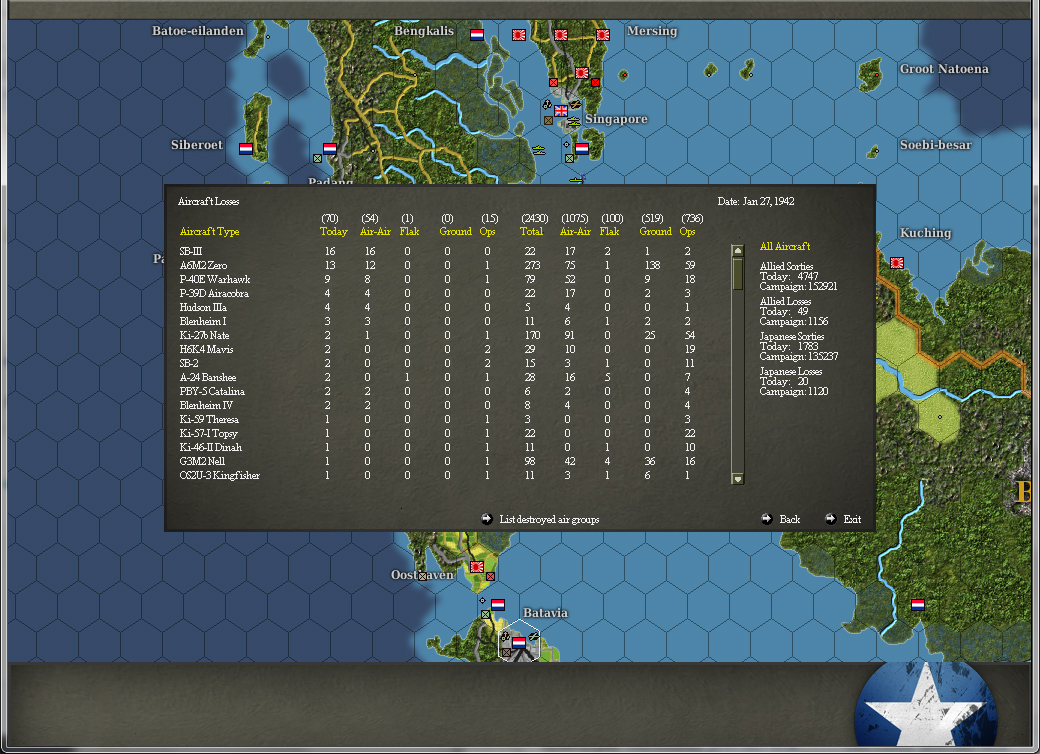Click the Japanese flag below Kuching label
This screenshot has width=1040, height=754.
(x=897, y=263)
